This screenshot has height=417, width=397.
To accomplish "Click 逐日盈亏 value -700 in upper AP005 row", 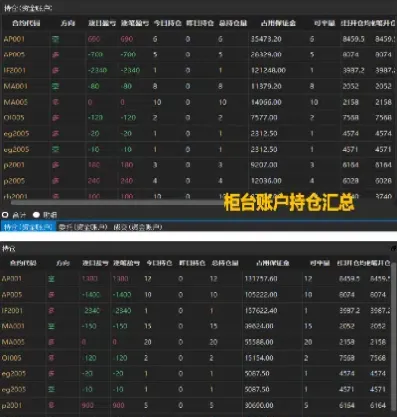I will 95,54.
